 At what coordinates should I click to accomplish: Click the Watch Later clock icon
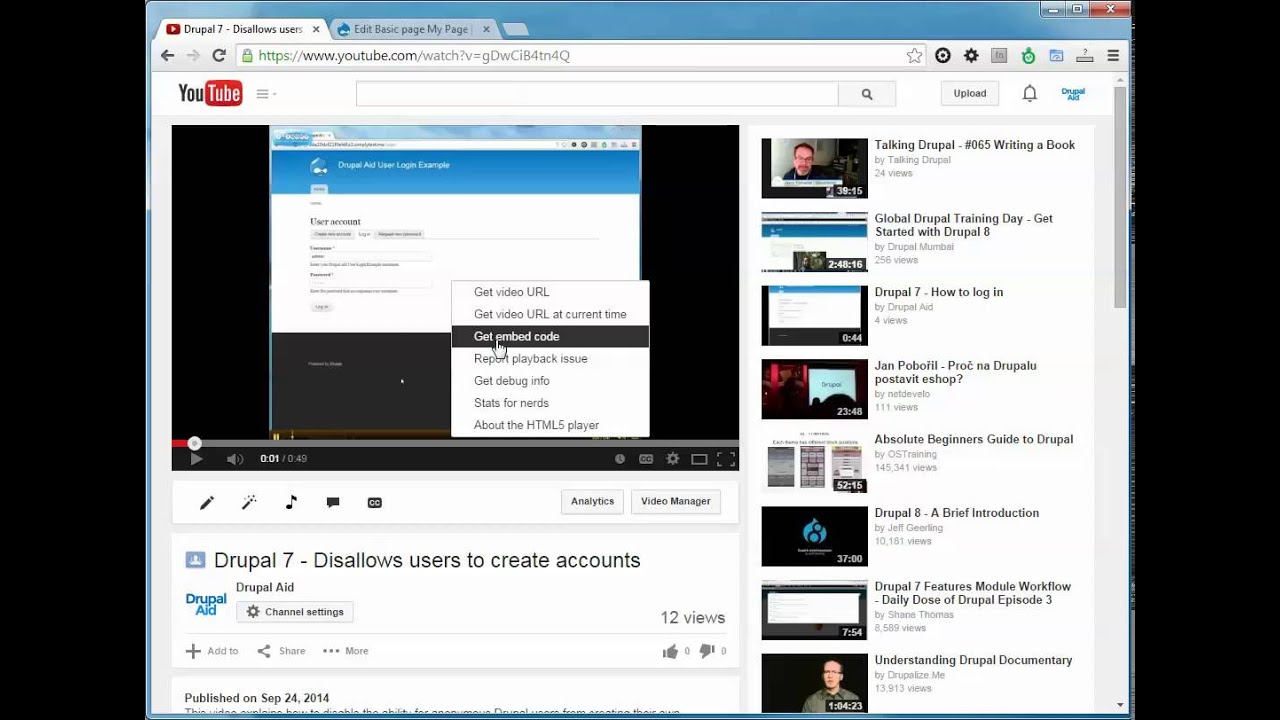(x=620, y=459)
